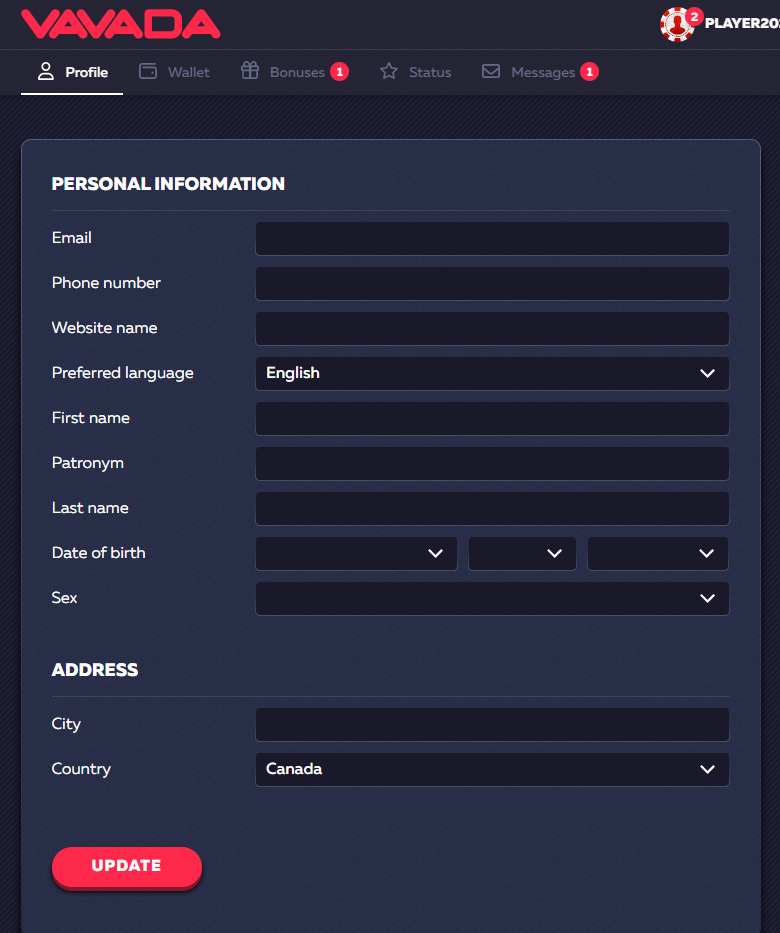Click the envelope Messages icon

tap(491, 72)
